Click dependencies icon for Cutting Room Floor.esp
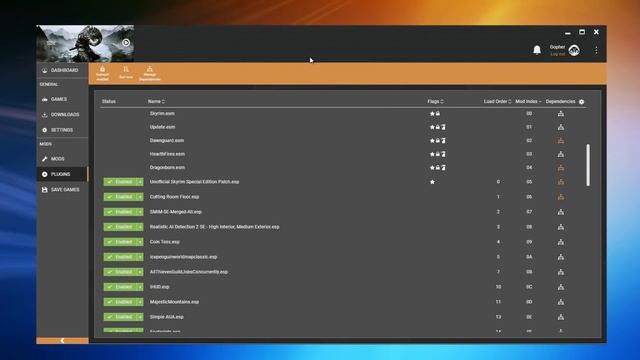Image resolution: width=640 pixels, height=360 pixels. pos(561,197)
